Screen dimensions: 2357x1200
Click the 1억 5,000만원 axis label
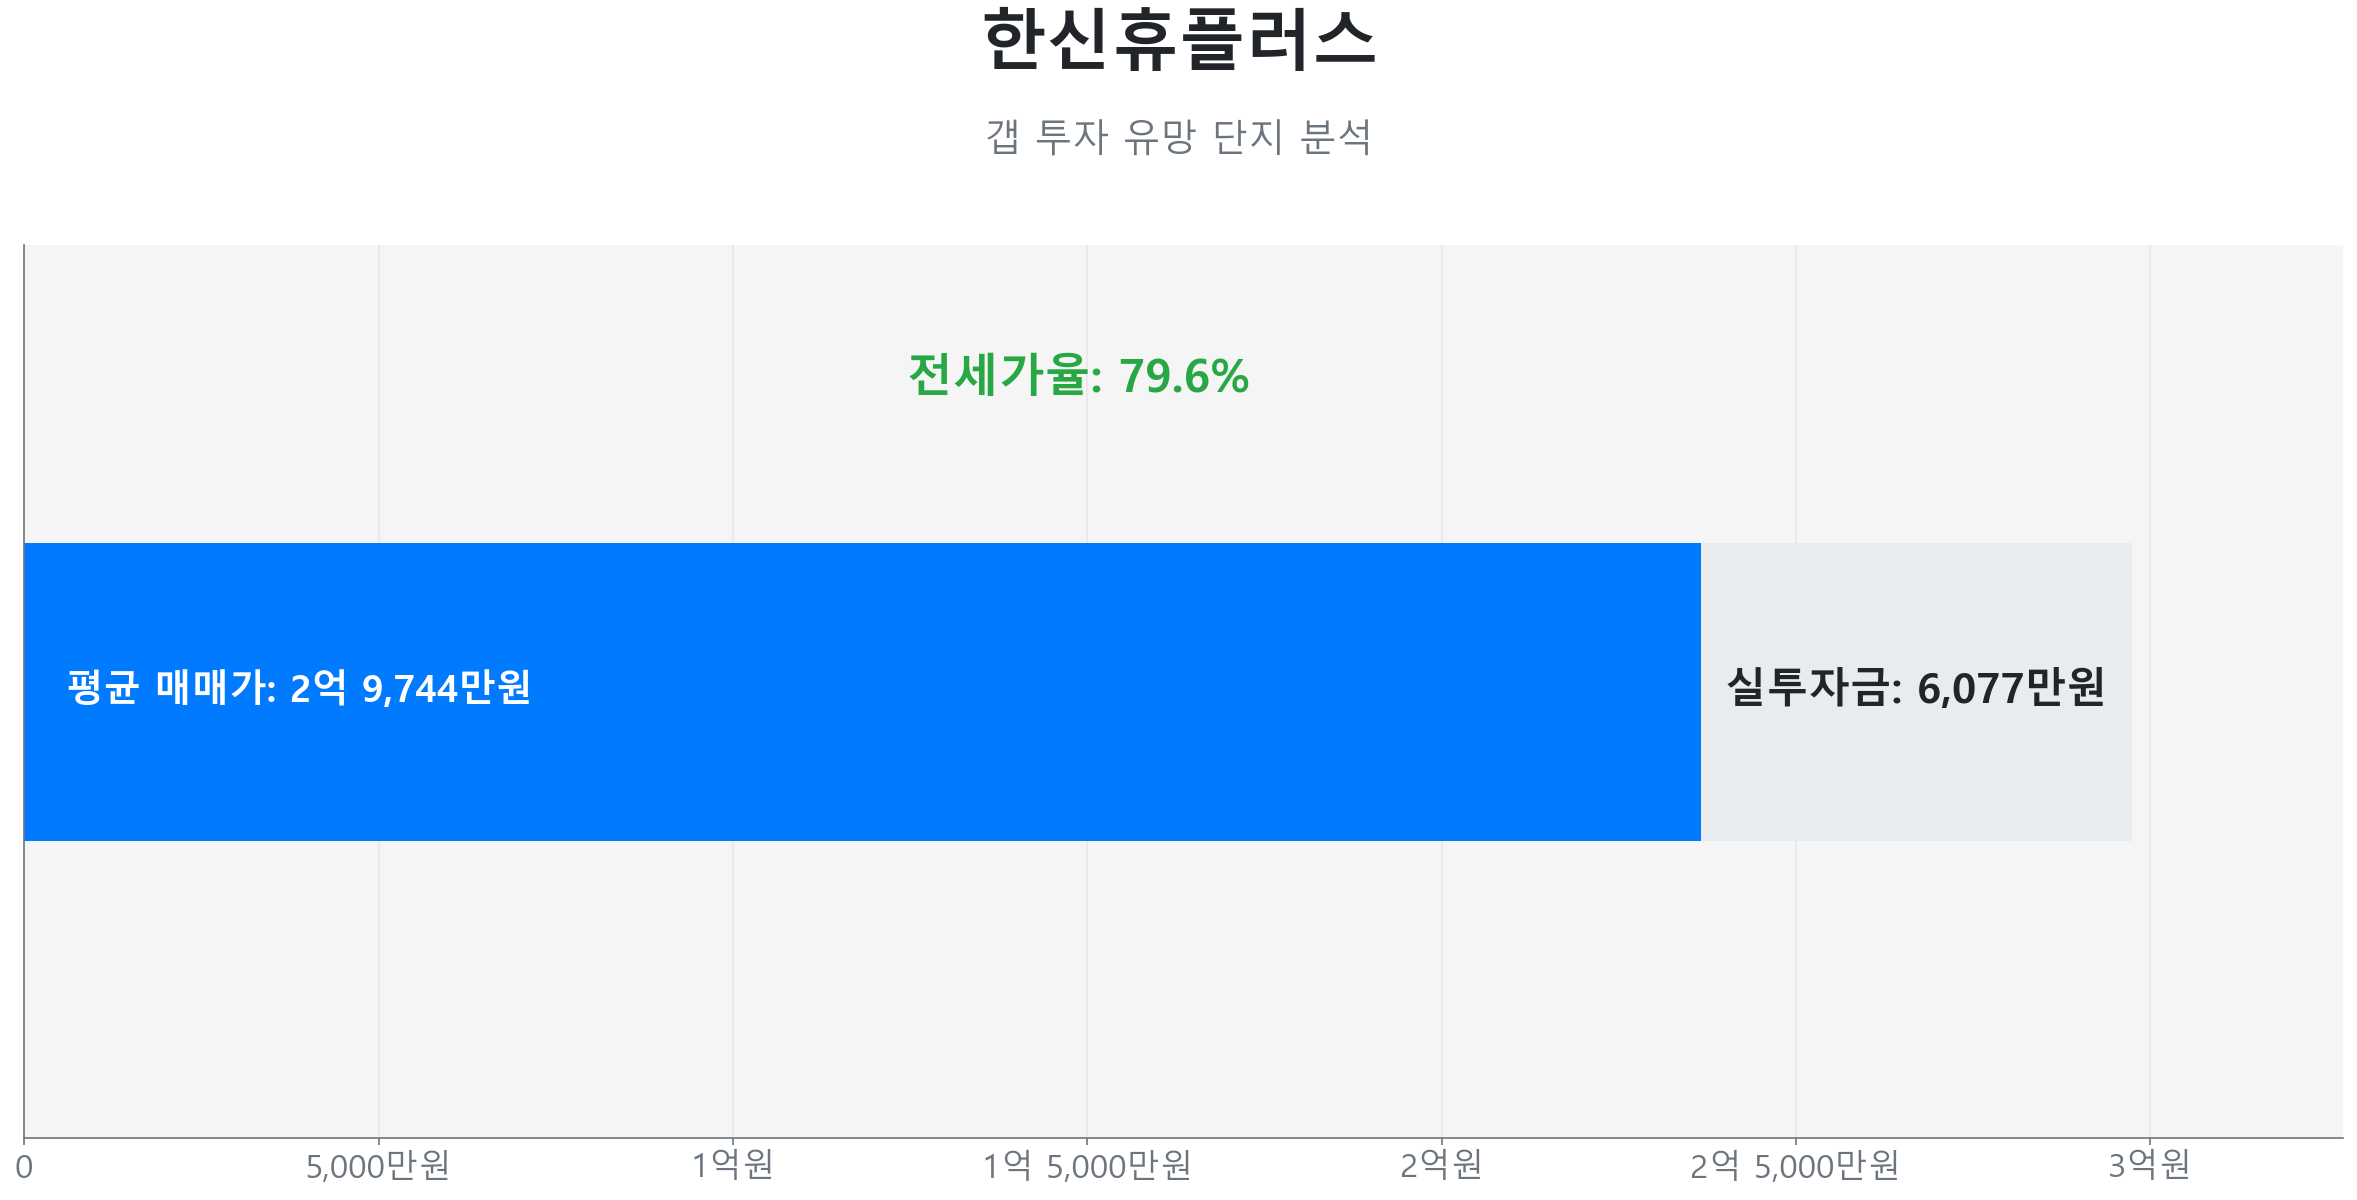coord(1087,1166)
